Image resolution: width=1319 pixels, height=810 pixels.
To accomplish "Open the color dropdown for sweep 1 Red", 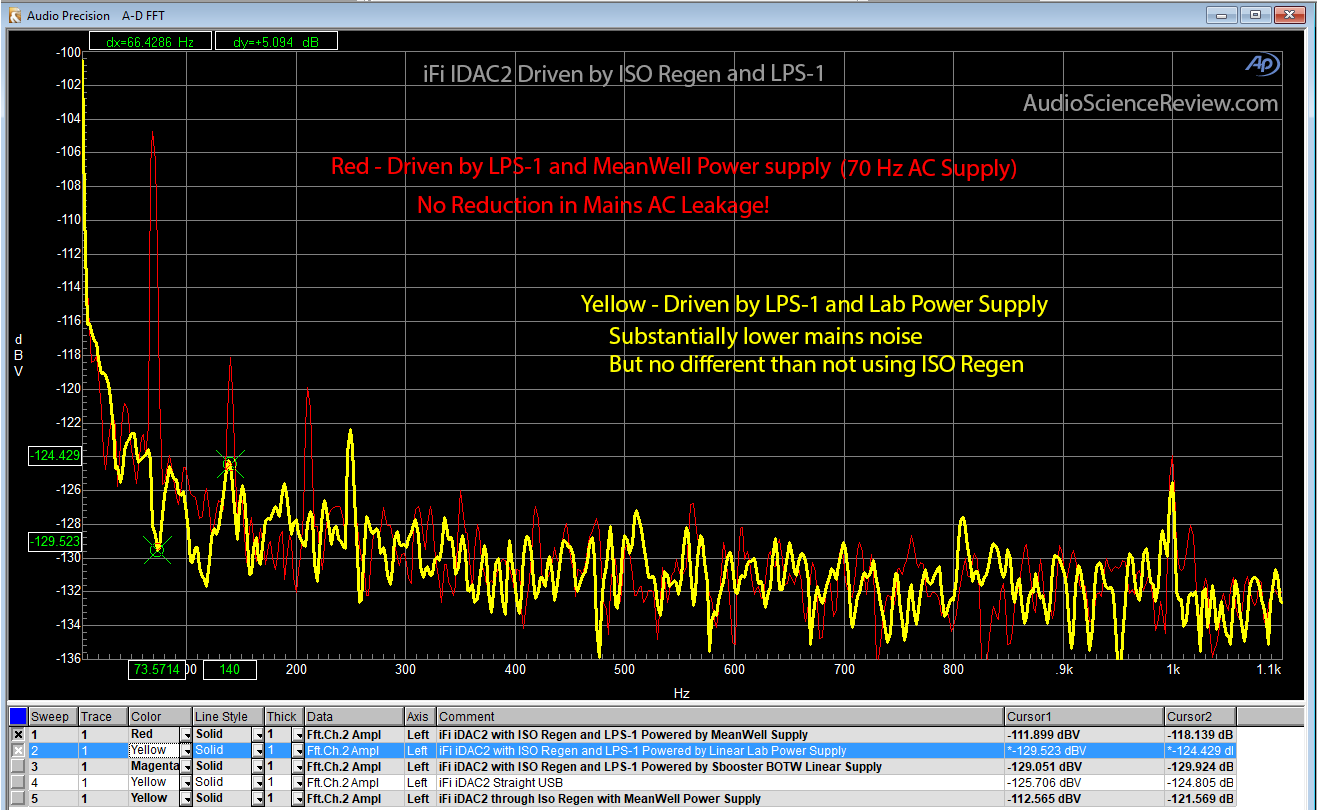I will click(185, 734).
